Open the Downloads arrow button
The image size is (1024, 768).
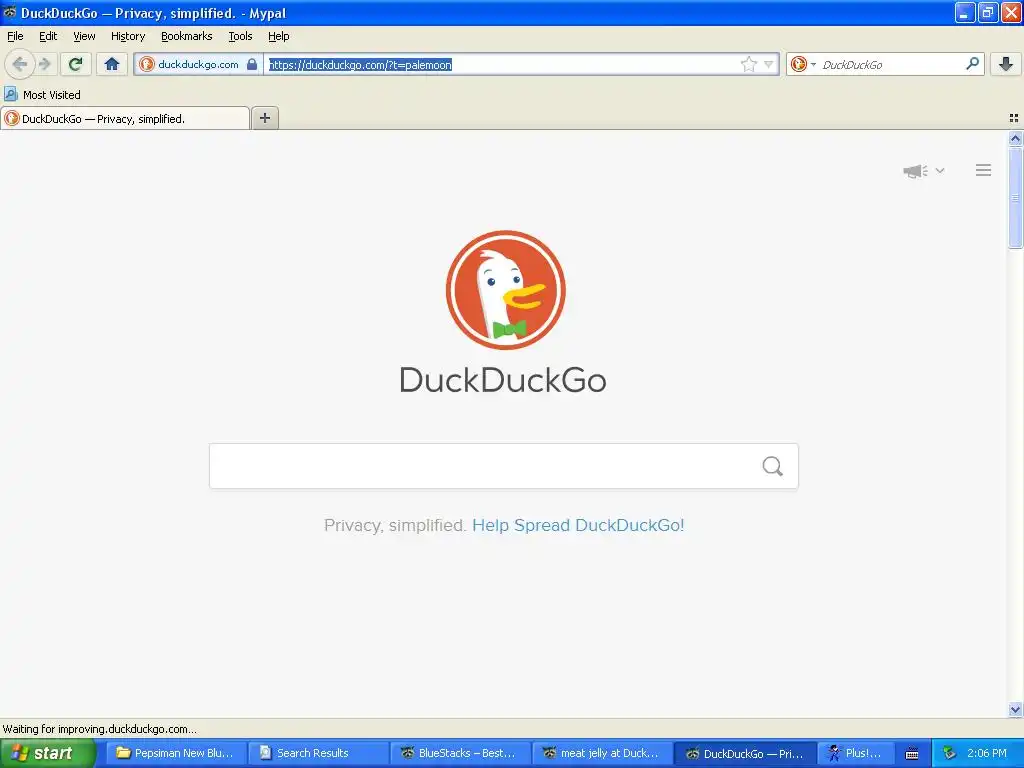pos(1006,64)
